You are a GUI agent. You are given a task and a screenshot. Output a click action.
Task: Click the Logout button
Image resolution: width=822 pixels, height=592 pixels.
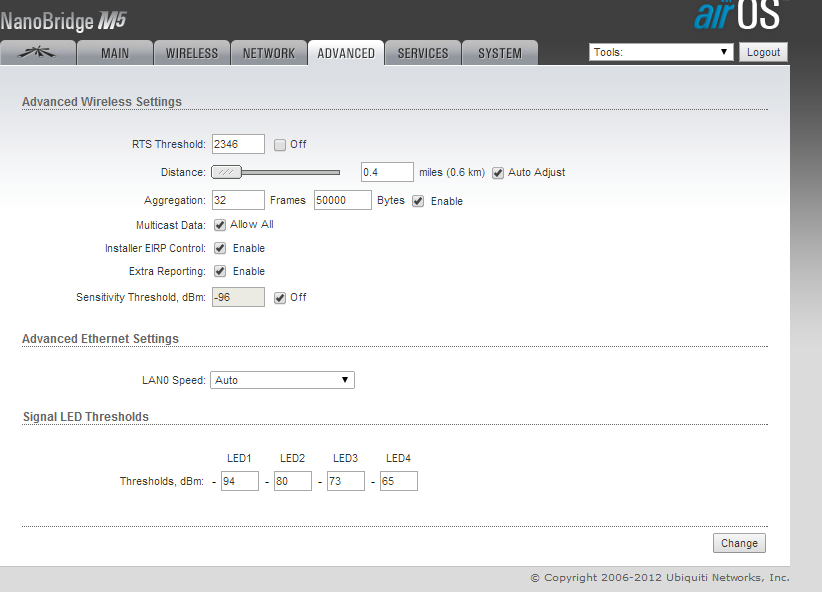point(763,52)
